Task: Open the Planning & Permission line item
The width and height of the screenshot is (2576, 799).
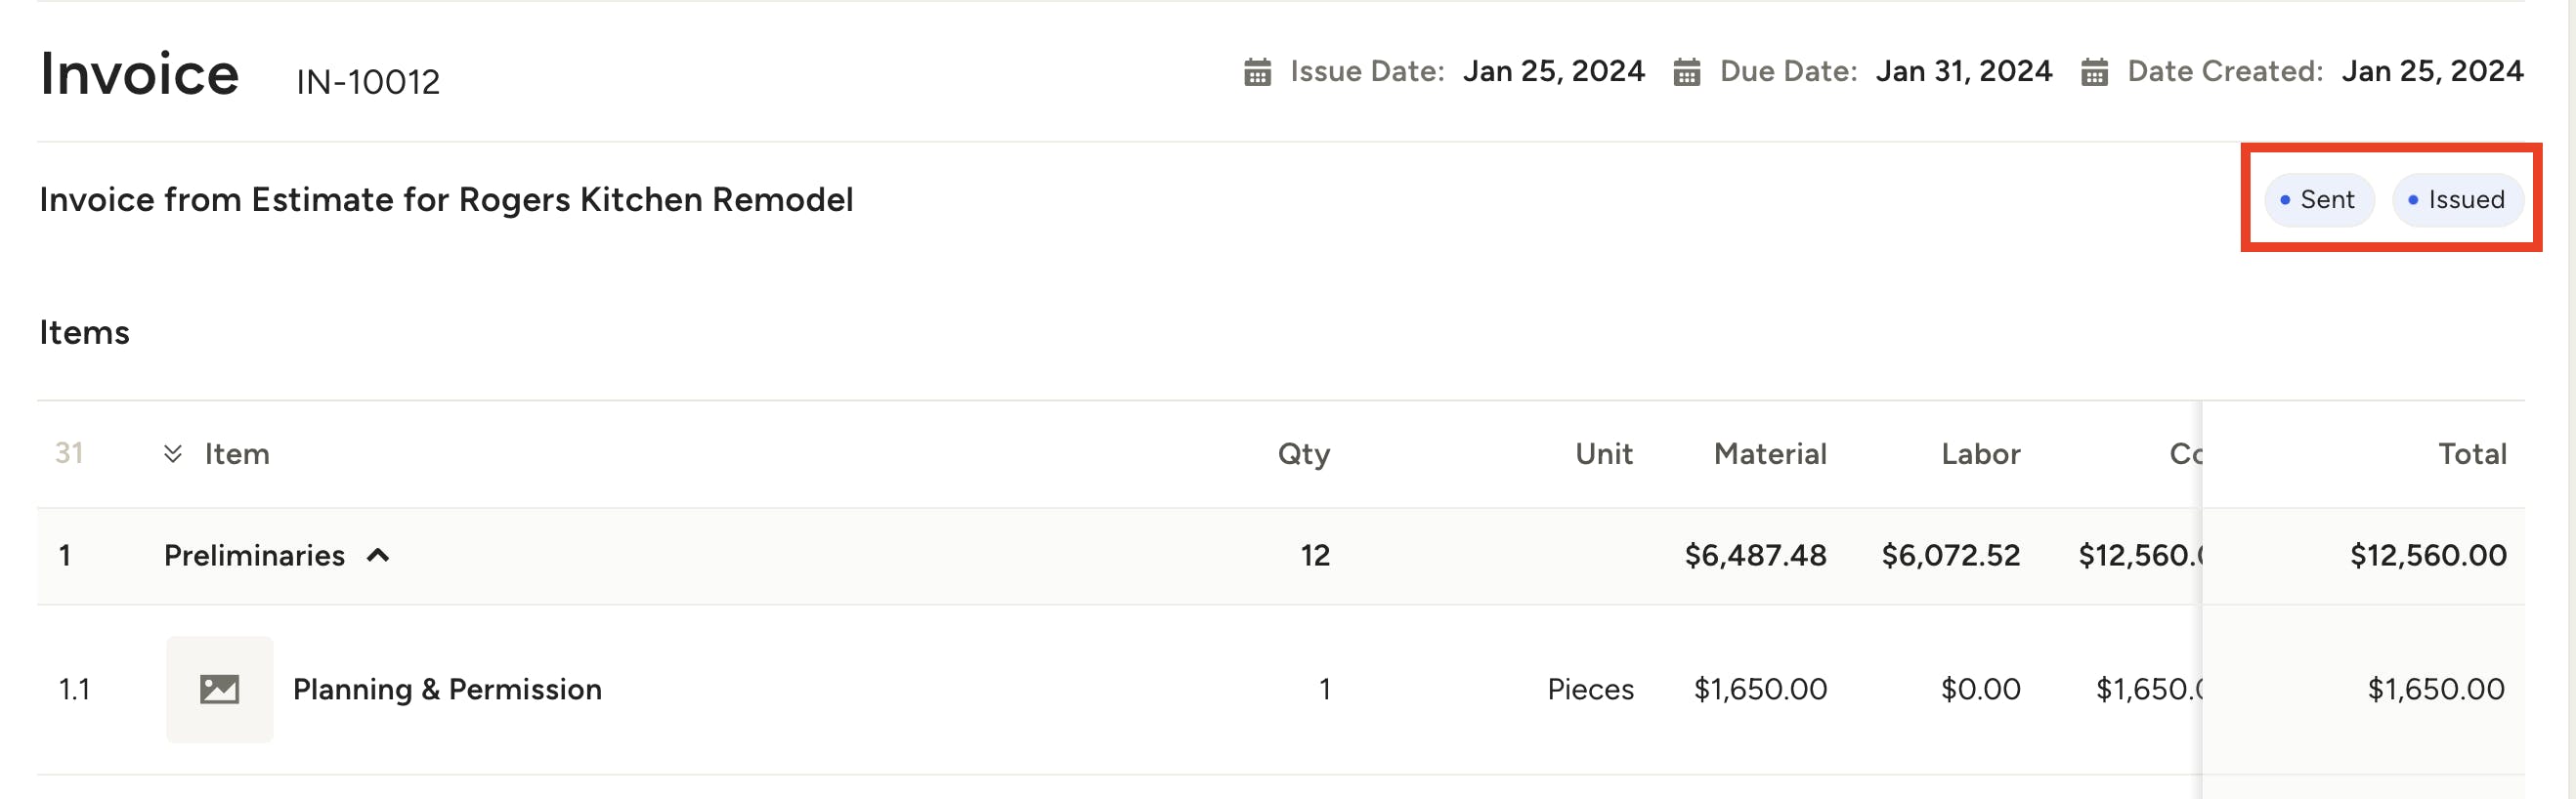Action: click(x=446, y=689)
